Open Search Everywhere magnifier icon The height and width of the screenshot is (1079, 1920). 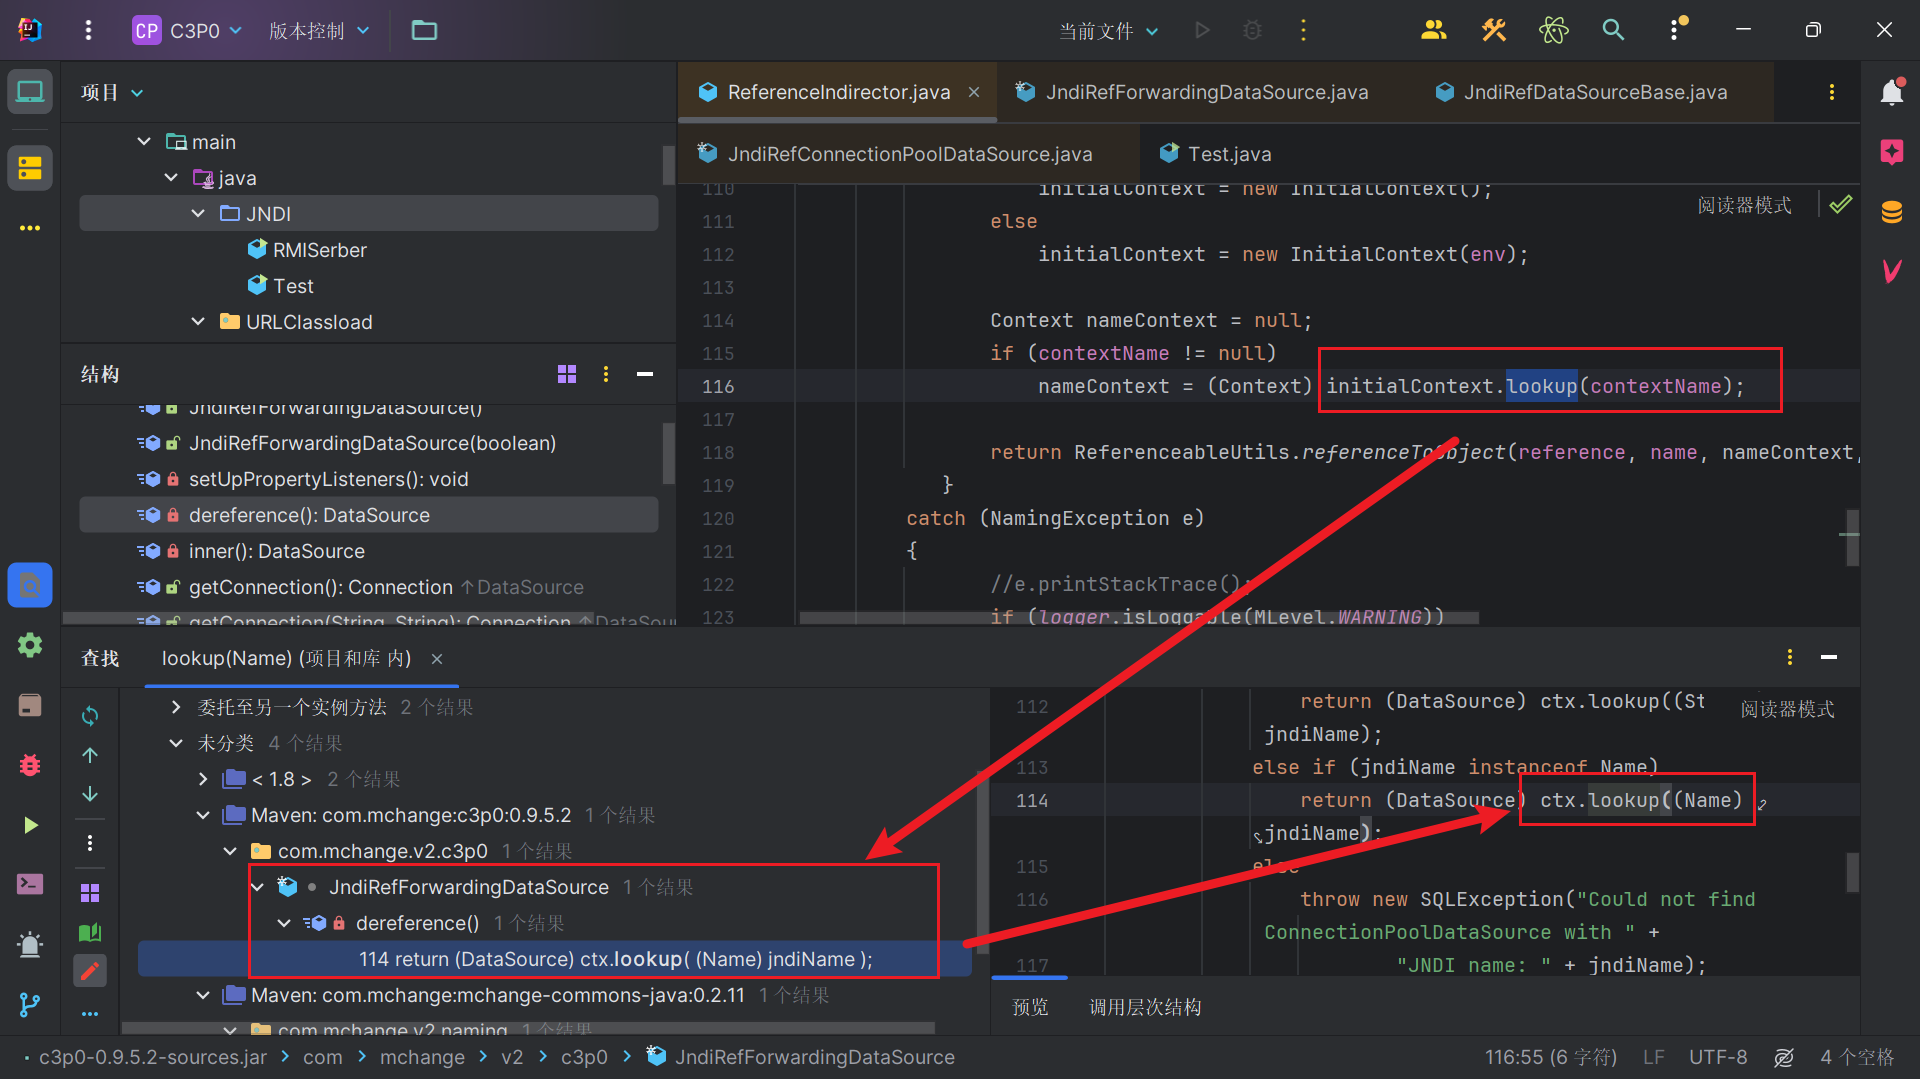pyautogui.click(x=1613, y=30)
